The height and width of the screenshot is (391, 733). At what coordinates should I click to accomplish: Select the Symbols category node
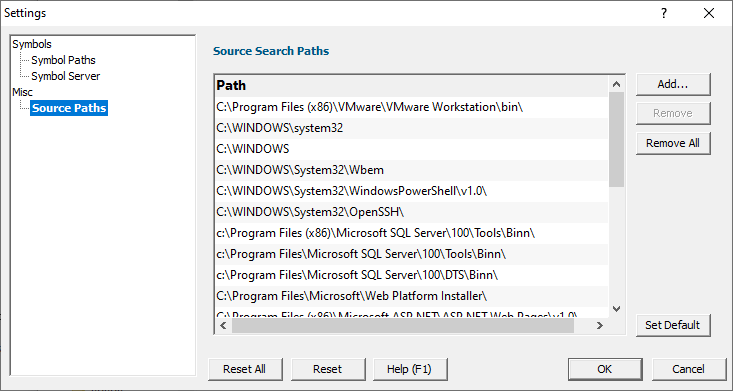click(32, 44)
